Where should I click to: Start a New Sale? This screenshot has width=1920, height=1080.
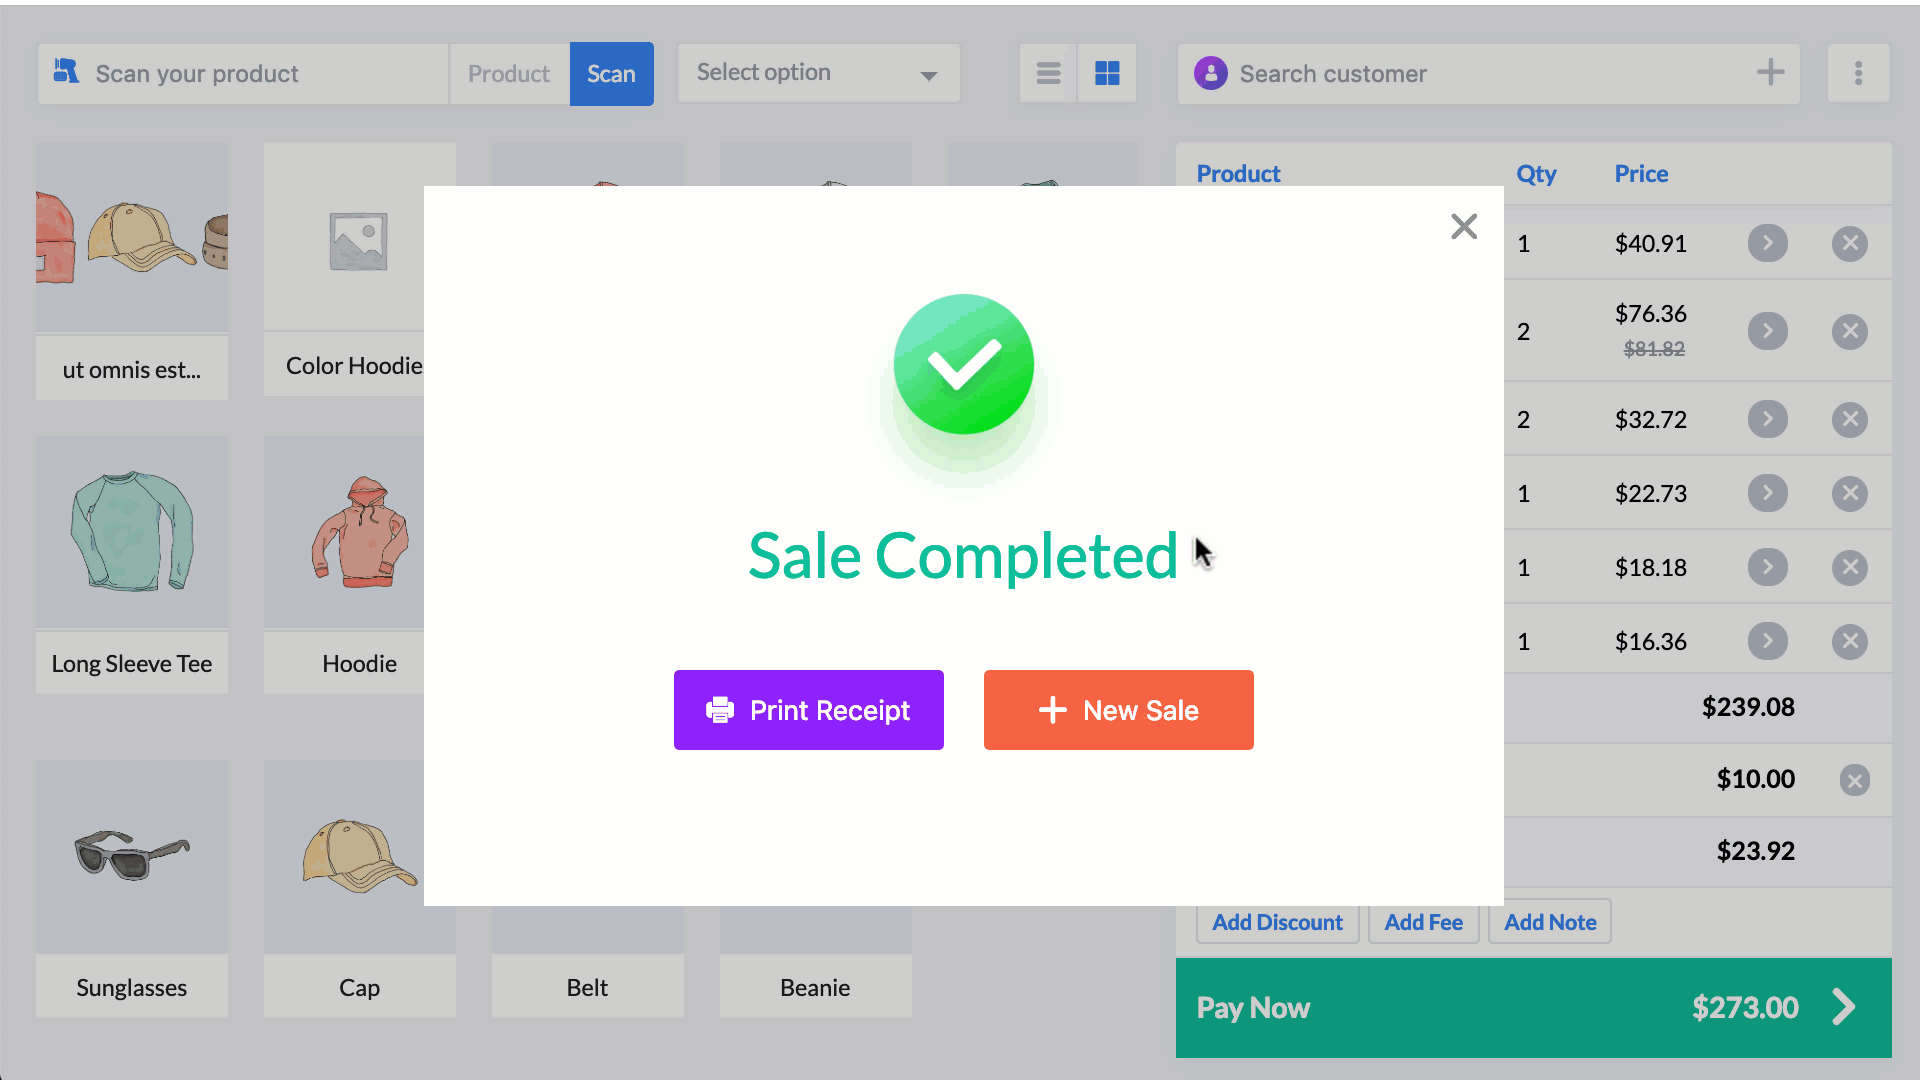coord(1118,709)
